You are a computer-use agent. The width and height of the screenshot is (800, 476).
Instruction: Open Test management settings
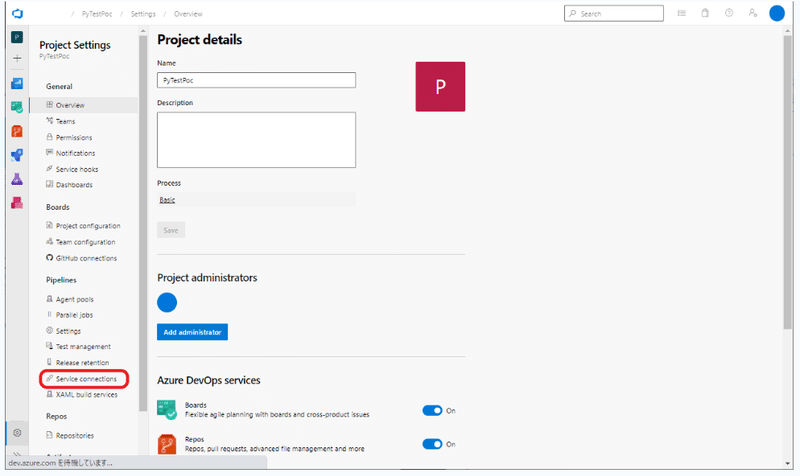coord(83,347)
